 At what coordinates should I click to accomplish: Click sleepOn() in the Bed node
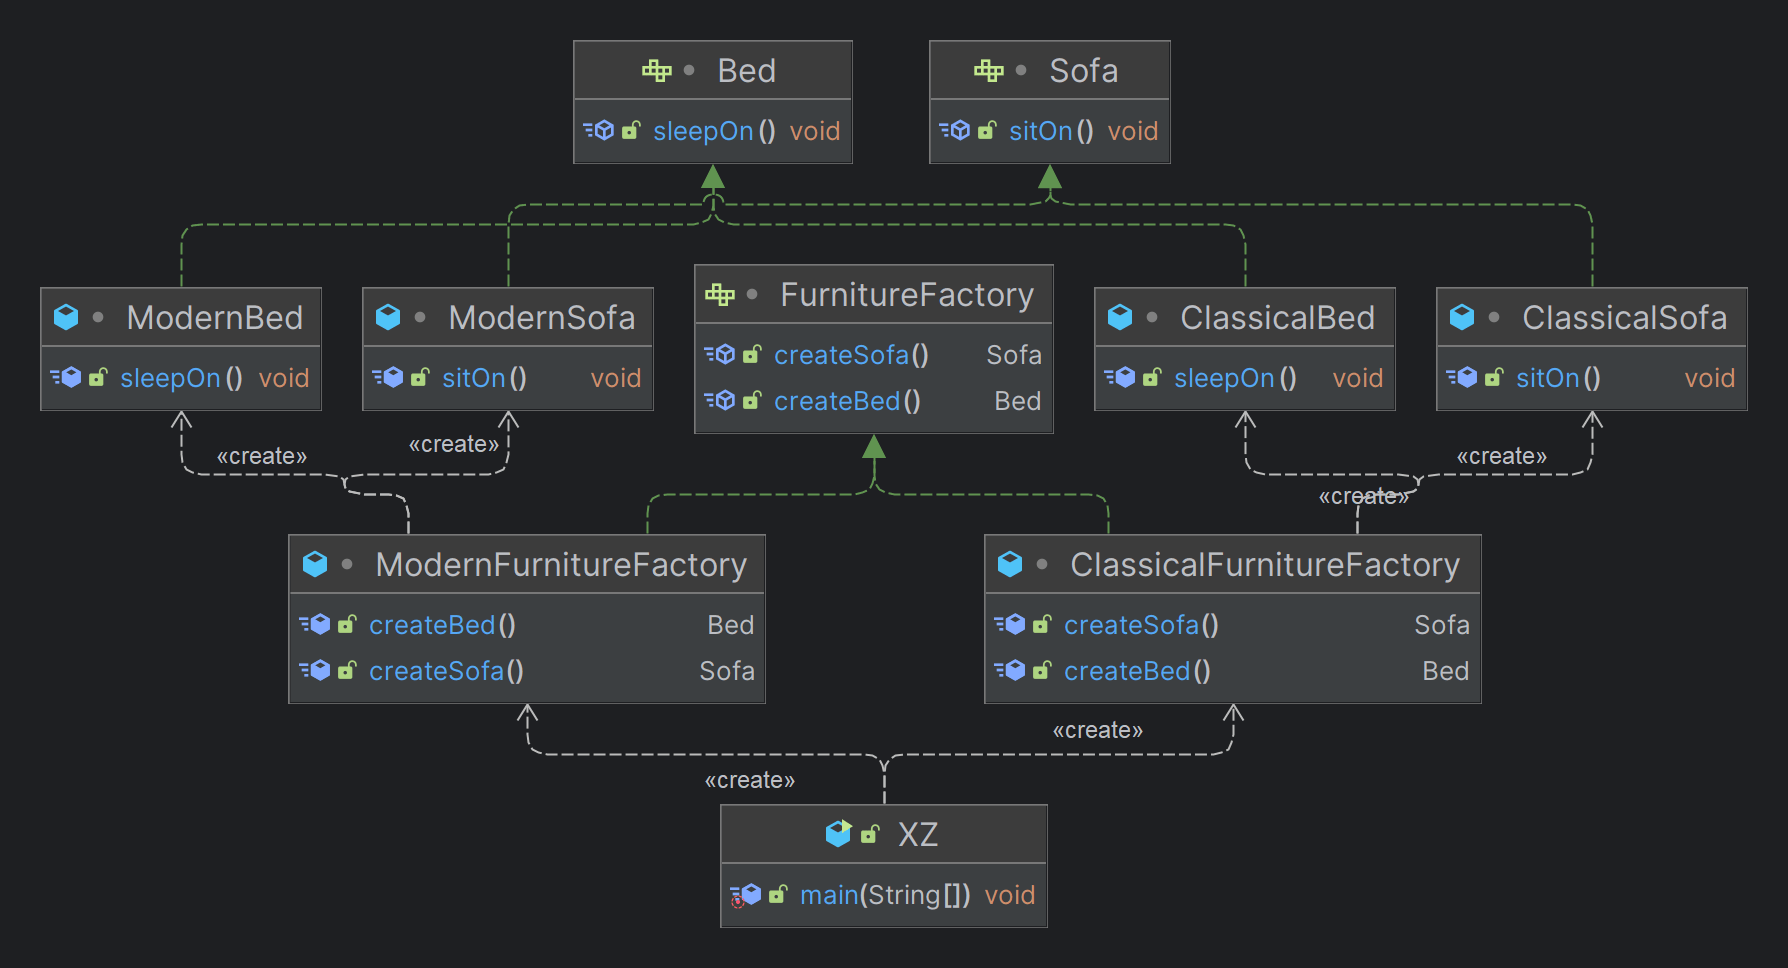(714, 131)
